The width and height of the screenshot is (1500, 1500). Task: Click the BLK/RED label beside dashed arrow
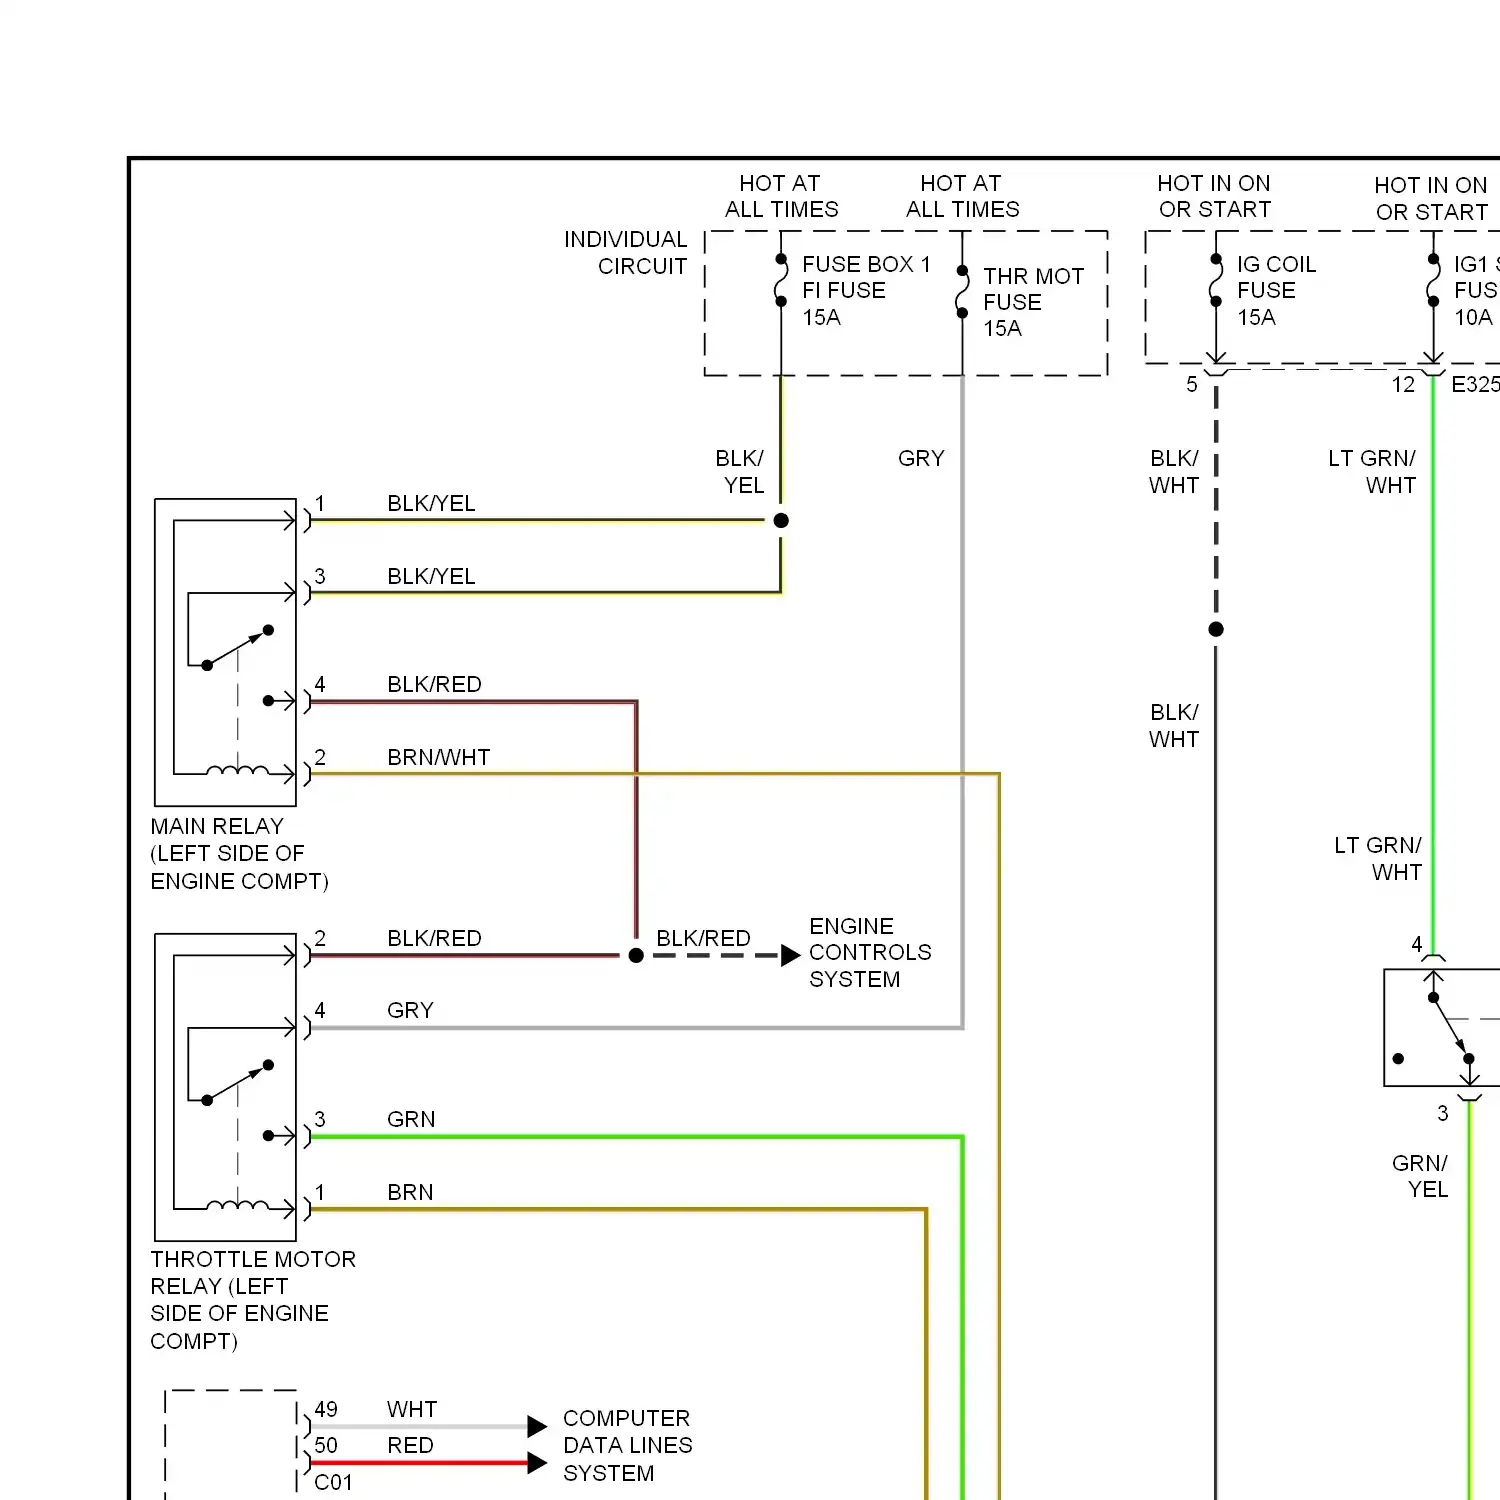703,938
